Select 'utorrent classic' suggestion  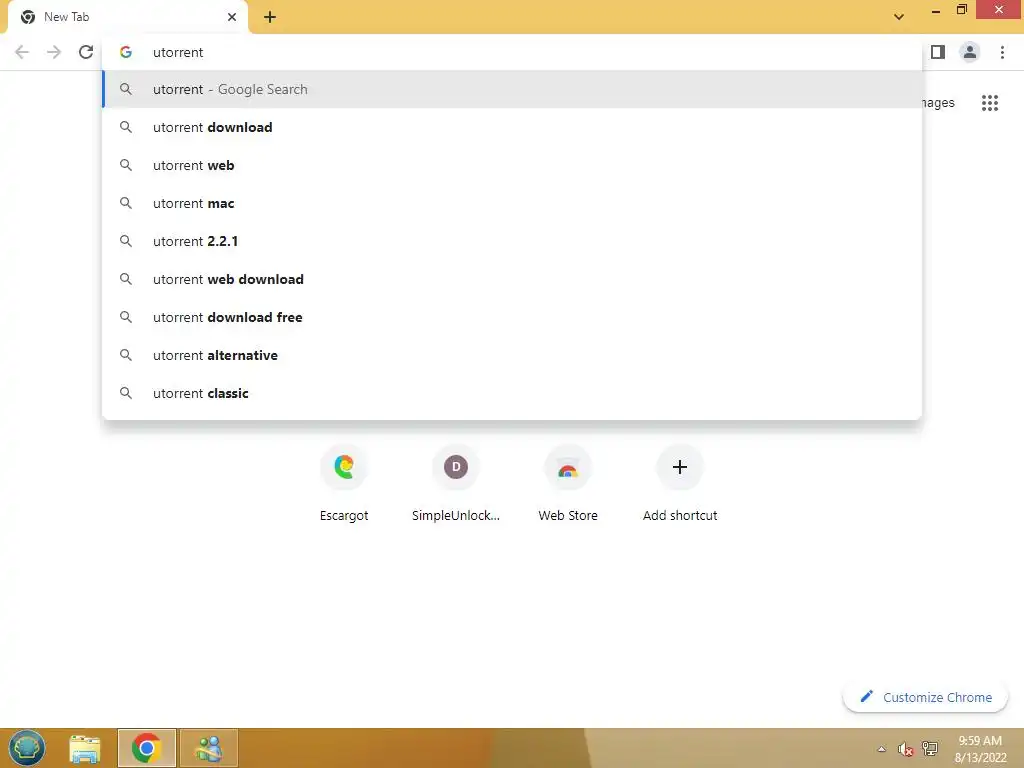(512, 393)
